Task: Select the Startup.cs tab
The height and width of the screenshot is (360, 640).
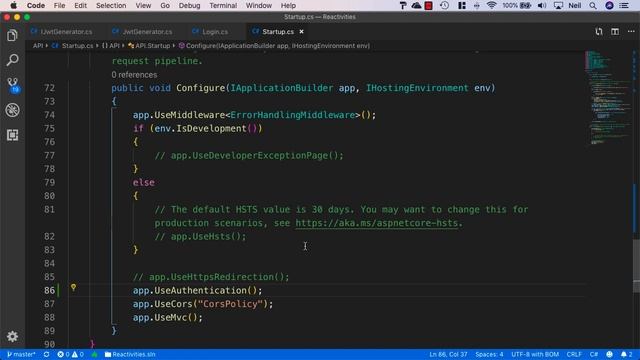Action: click(278, 31)
